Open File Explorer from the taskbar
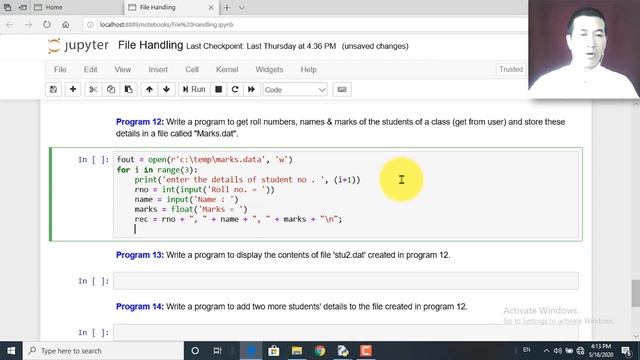The image size is (640, 360). 297,351
